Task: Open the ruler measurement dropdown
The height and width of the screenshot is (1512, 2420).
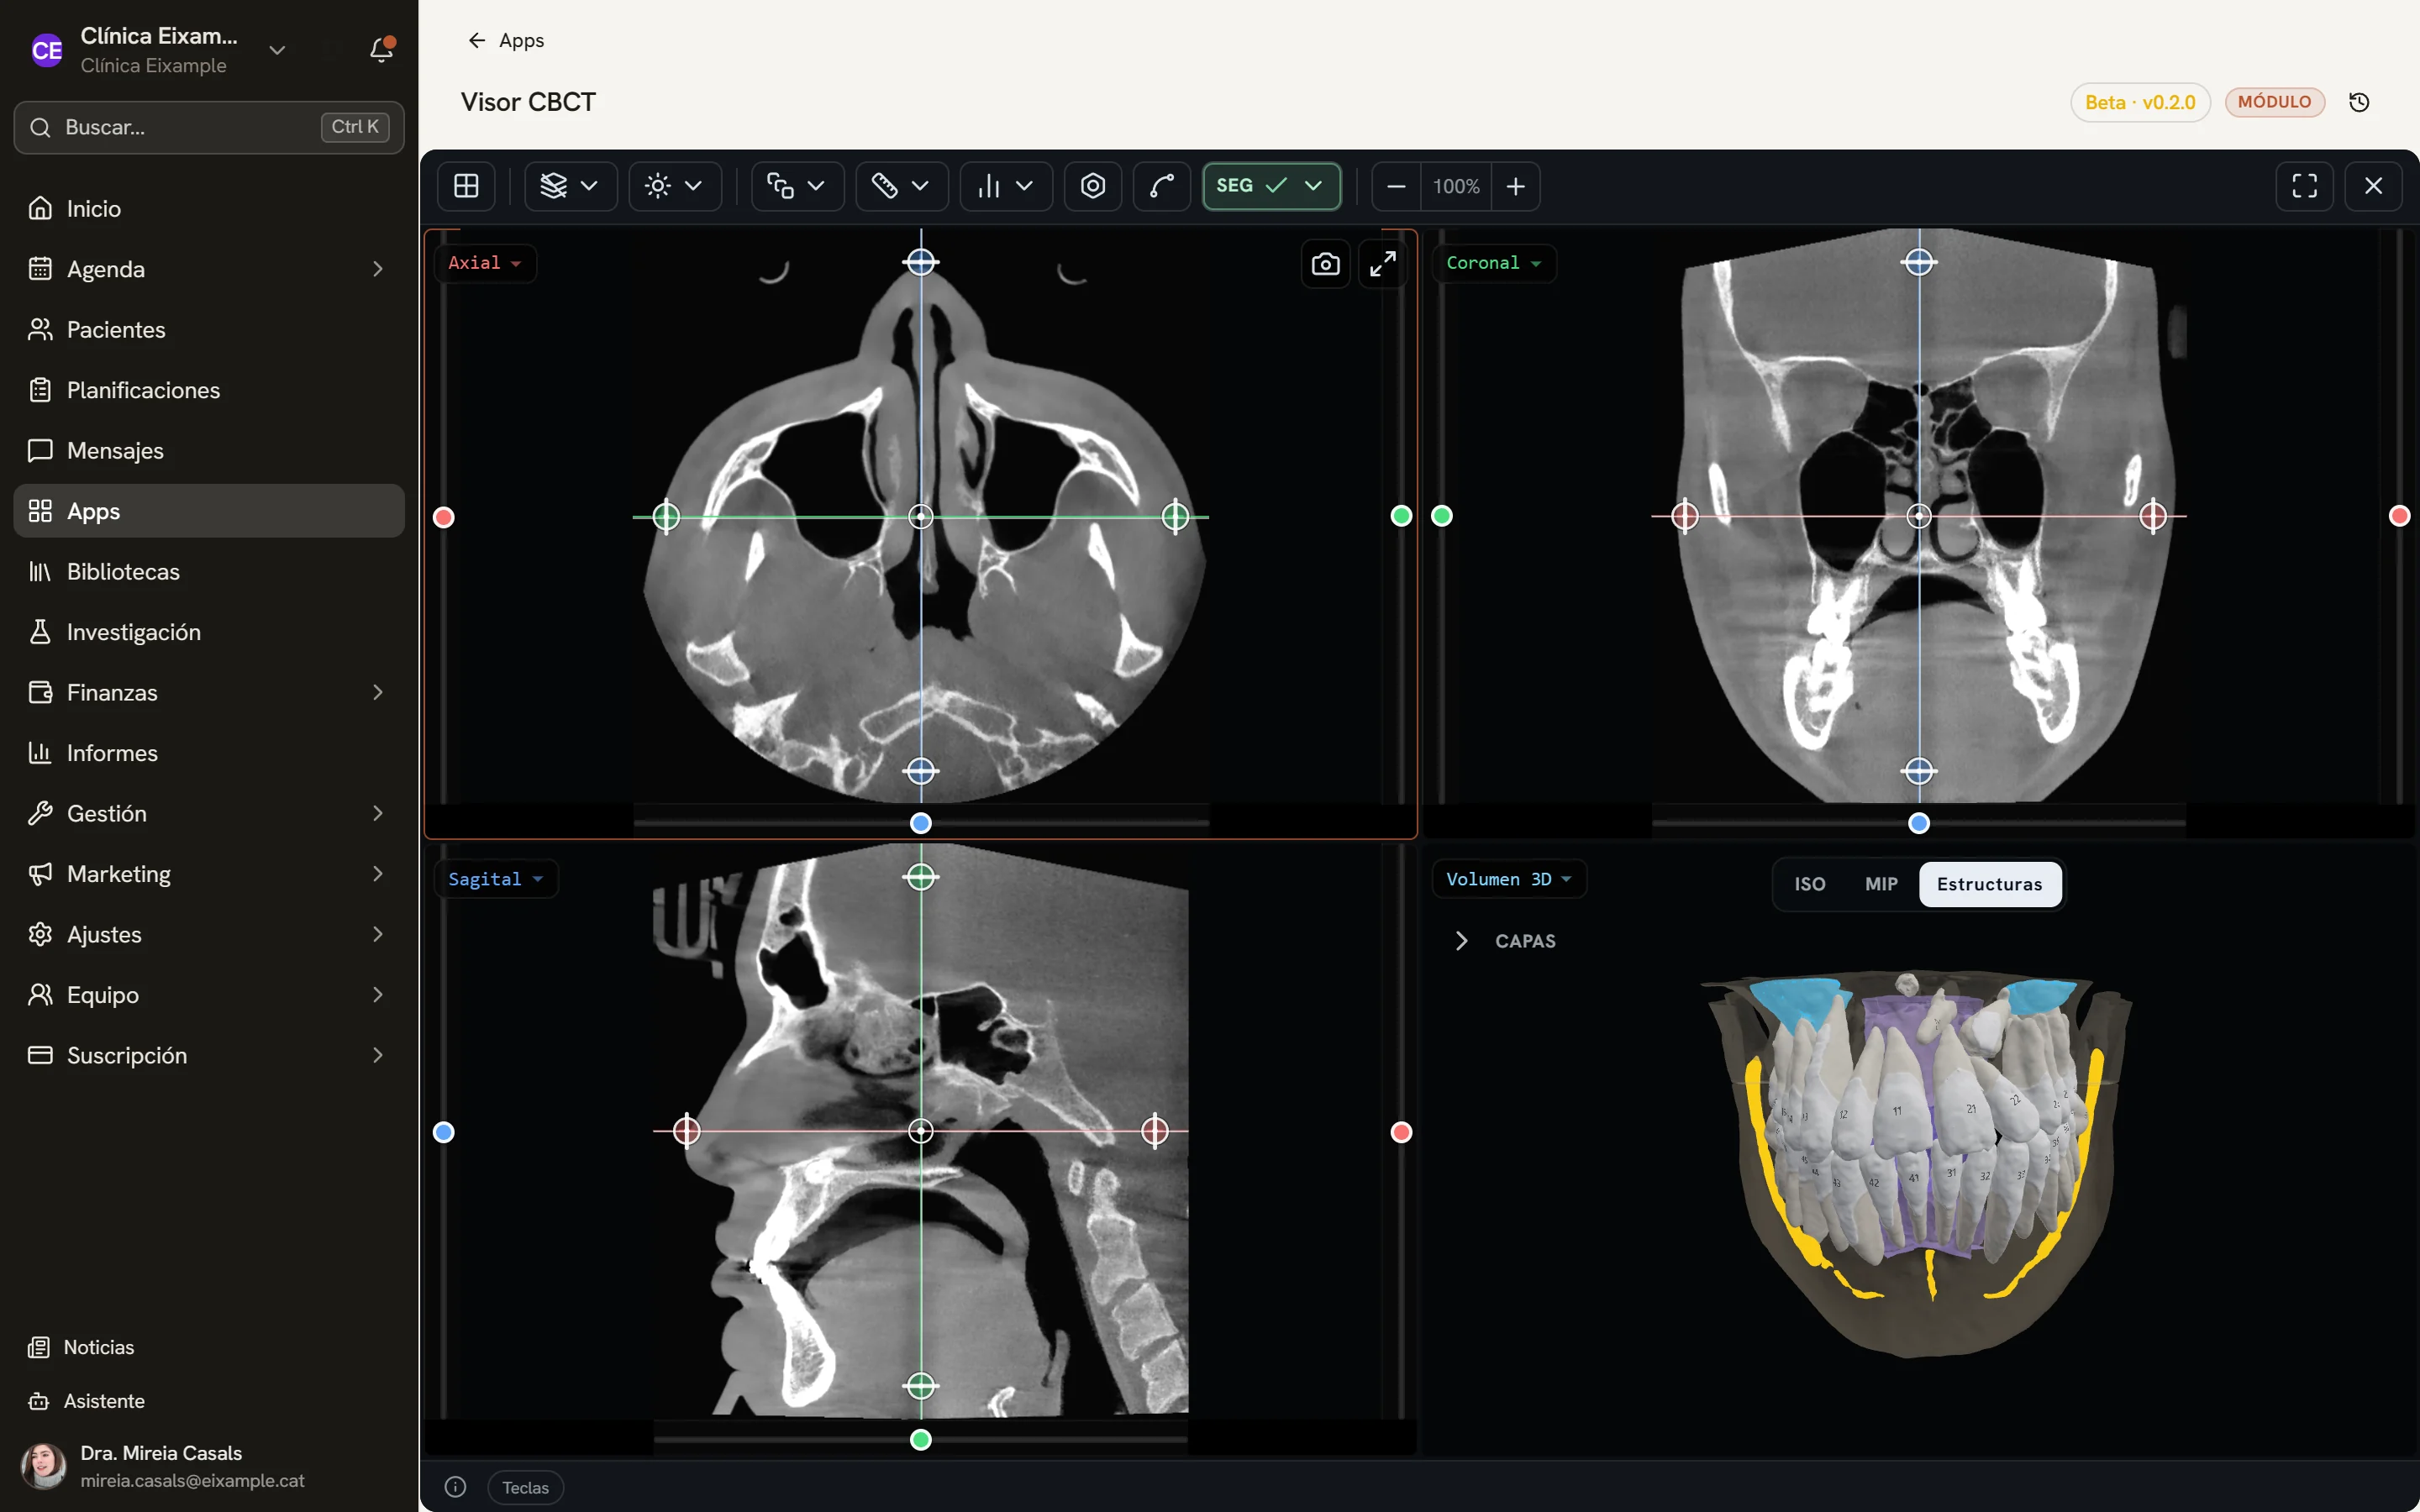Action: pyautogui.click(x=902, y=186)
